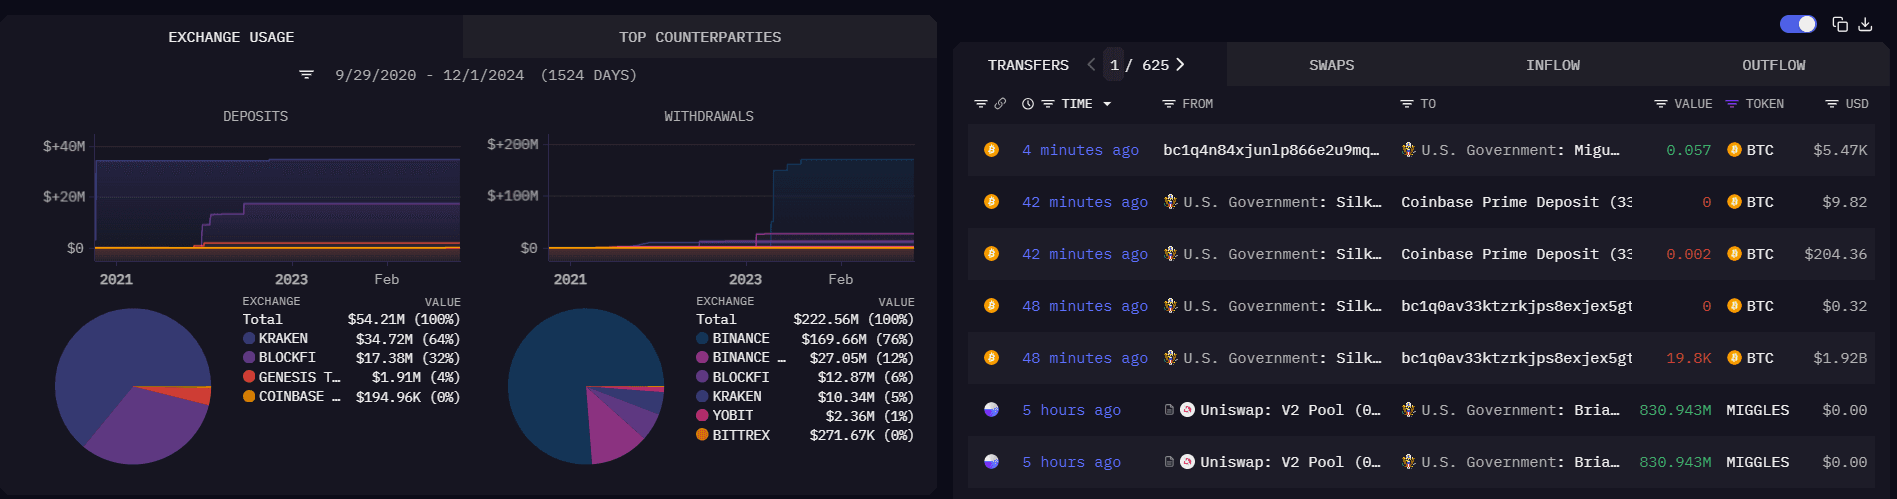Open the date range filter icon
1897x499 pixels.
tap(307, 75)
